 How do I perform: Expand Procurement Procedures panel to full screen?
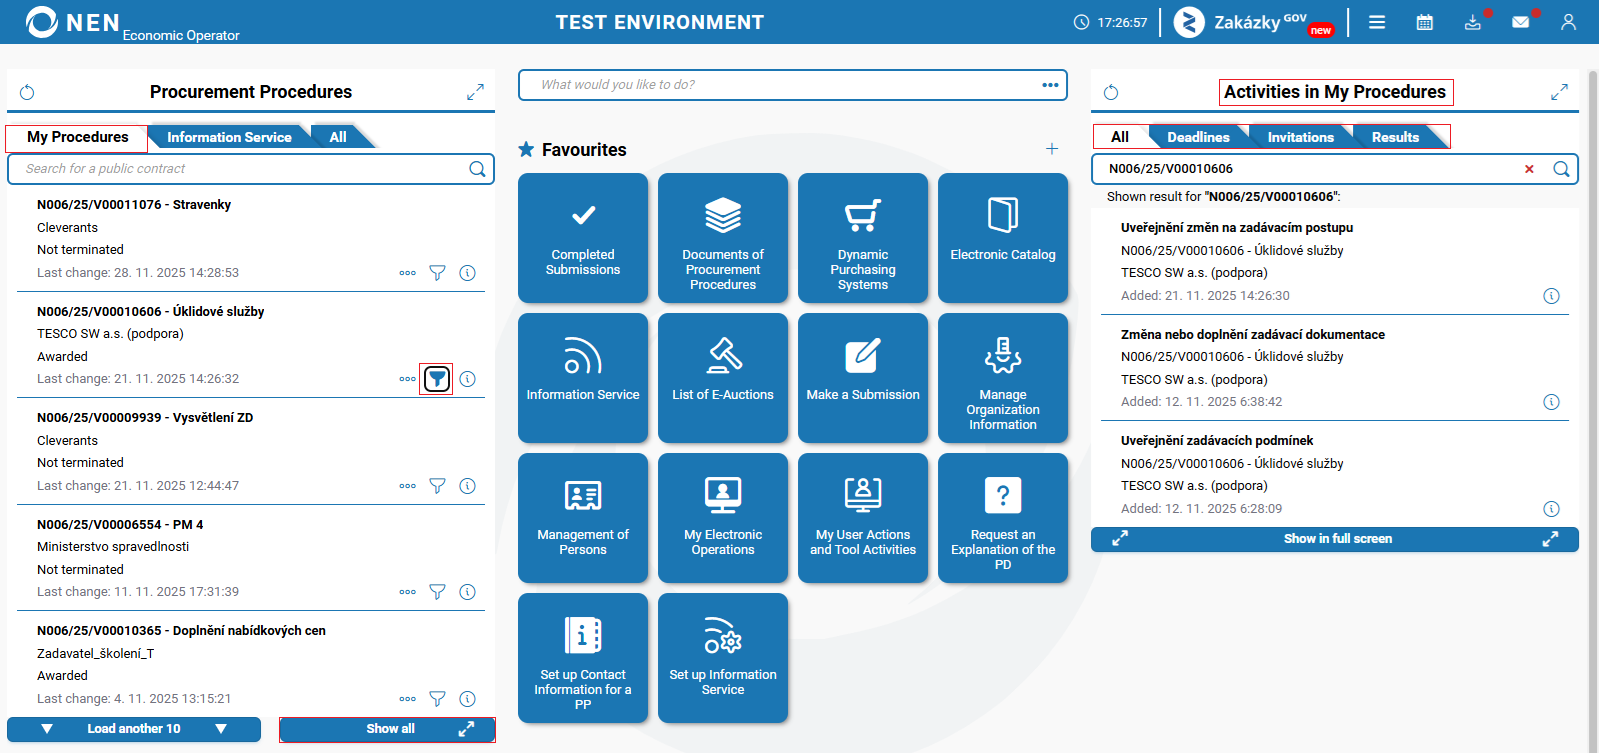coord(475,92)
